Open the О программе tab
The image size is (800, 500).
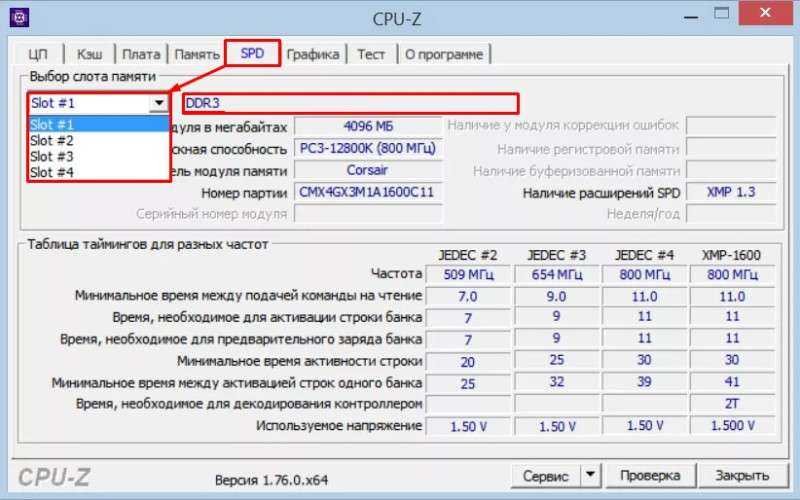[x=444, y=54]
